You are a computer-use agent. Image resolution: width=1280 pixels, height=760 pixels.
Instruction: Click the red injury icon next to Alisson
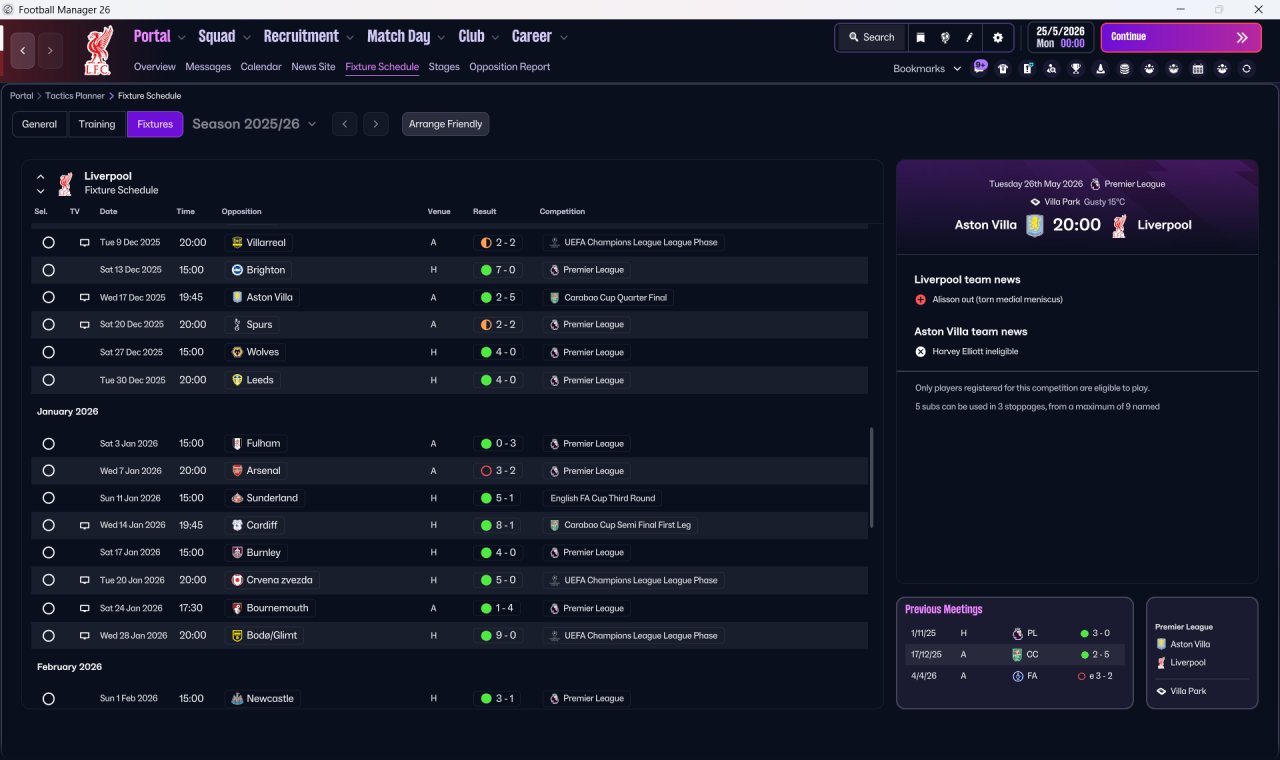tap(921, 300)
